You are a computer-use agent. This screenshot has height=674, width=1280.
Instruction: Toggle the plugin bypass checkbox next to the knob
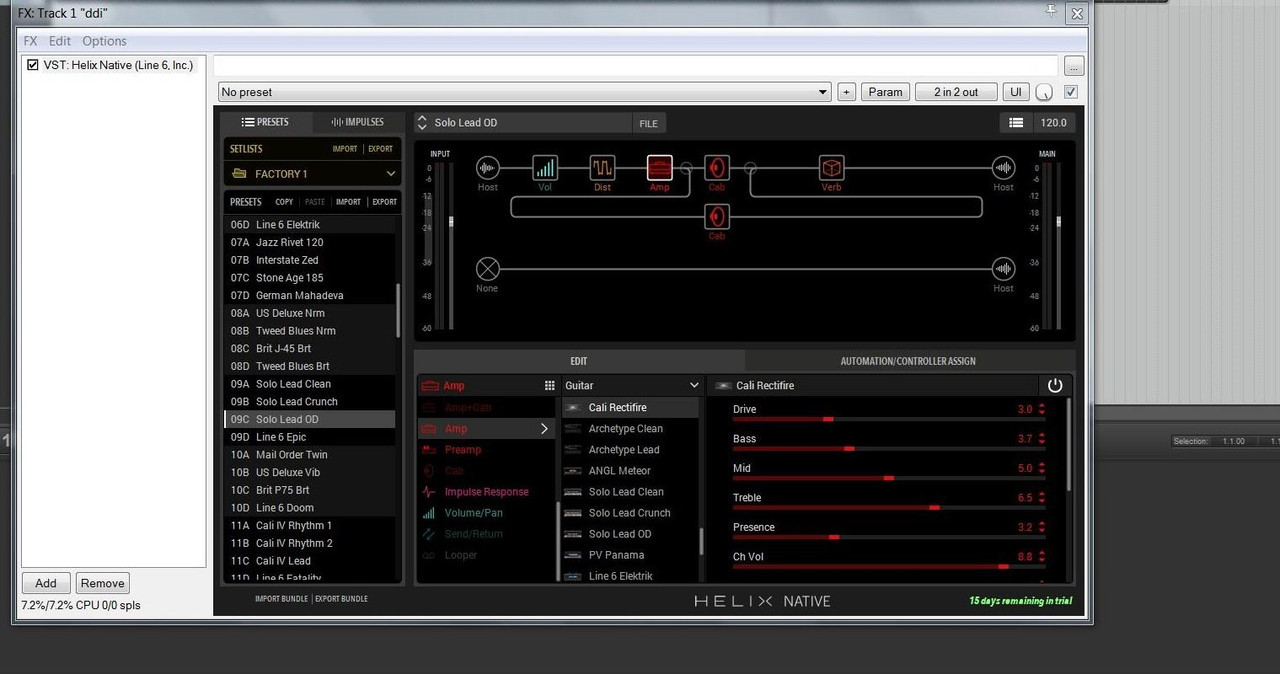point(1071,92)
